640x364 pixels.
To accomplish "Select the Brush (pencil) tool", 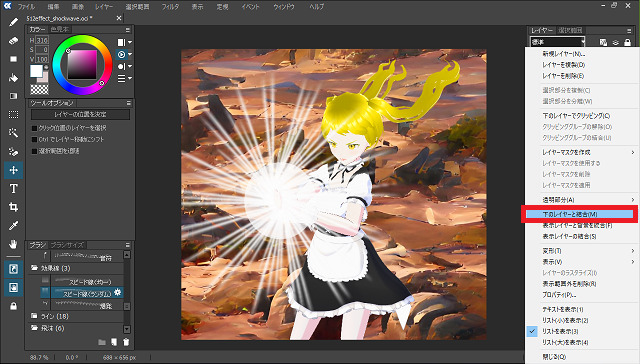I will 13,22.
